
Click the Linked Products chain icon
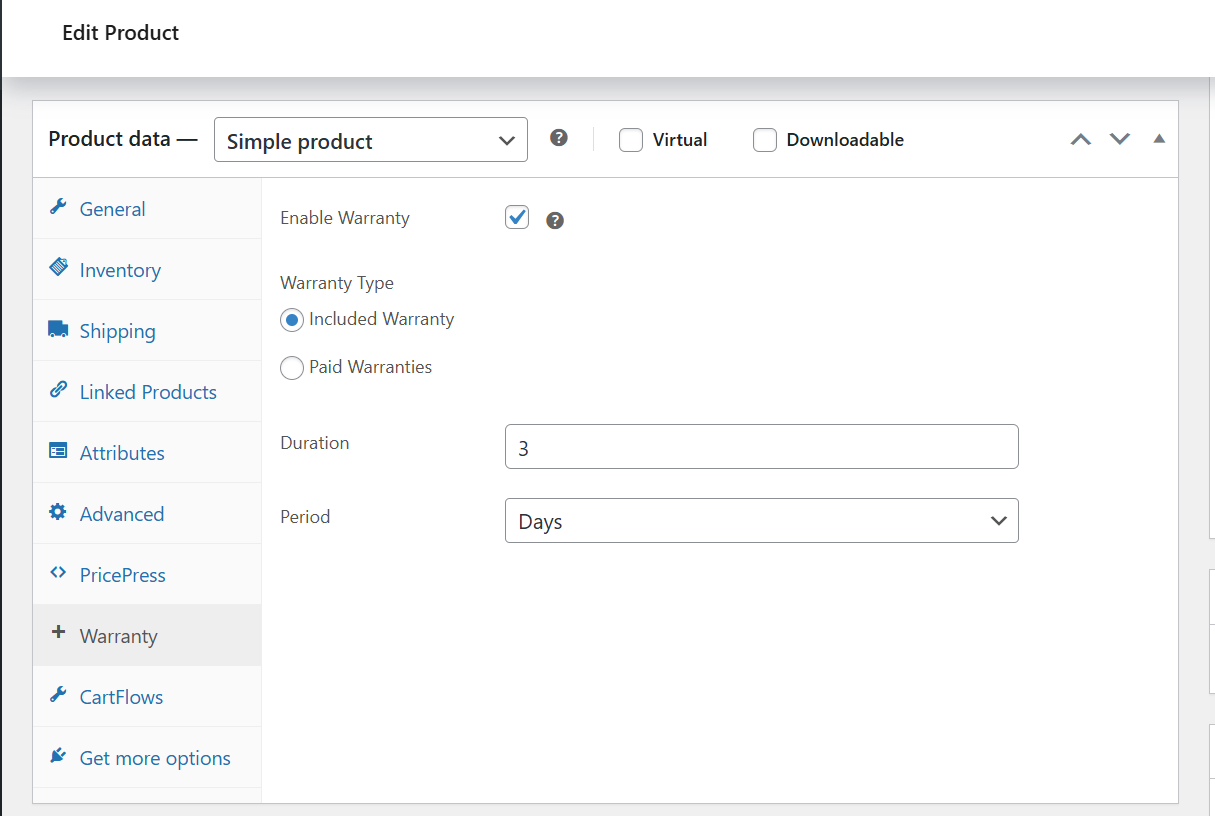point(58,391)
